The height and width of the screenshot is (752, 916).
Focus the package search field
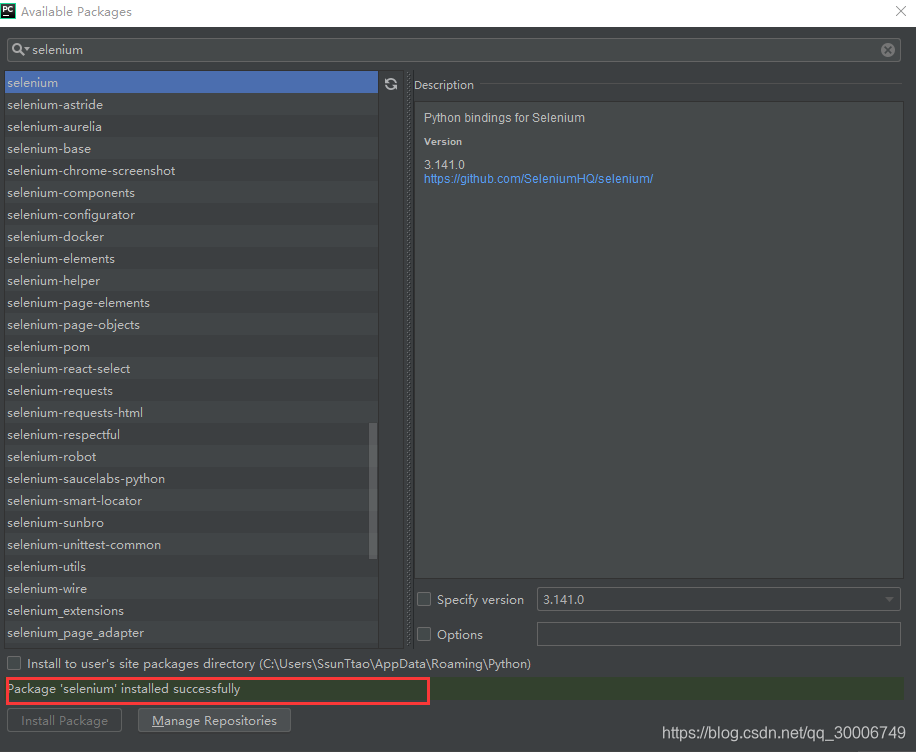coord(453,50)
